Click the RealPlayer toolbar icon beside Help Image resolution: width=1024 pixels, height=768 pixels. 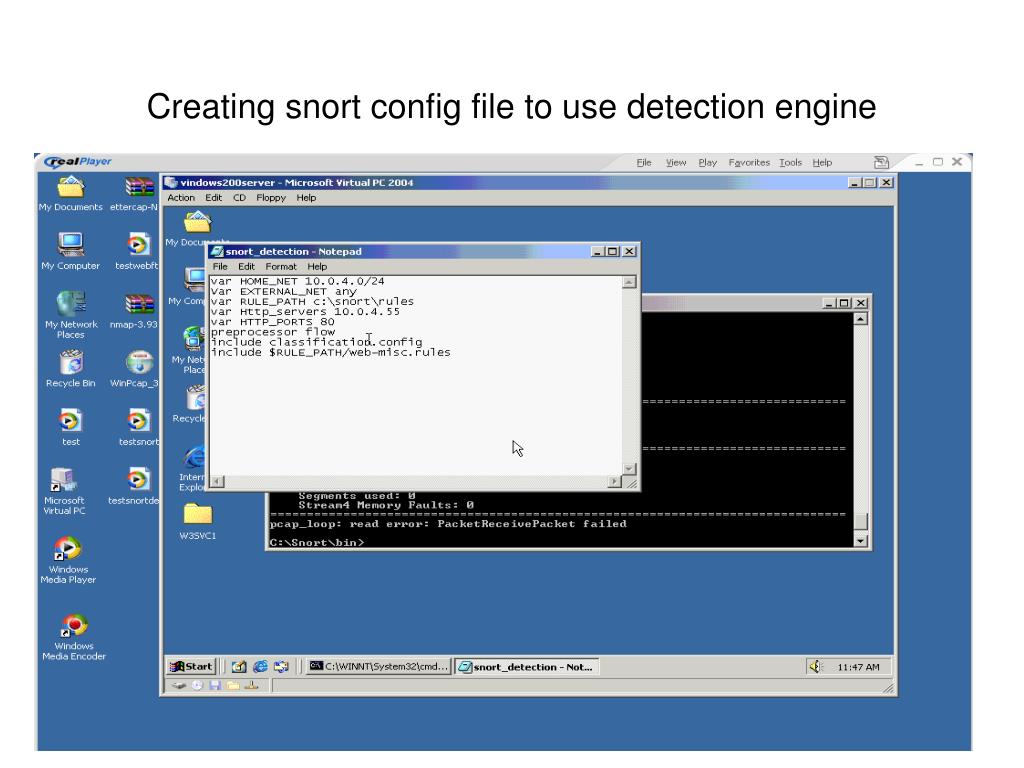881,162
